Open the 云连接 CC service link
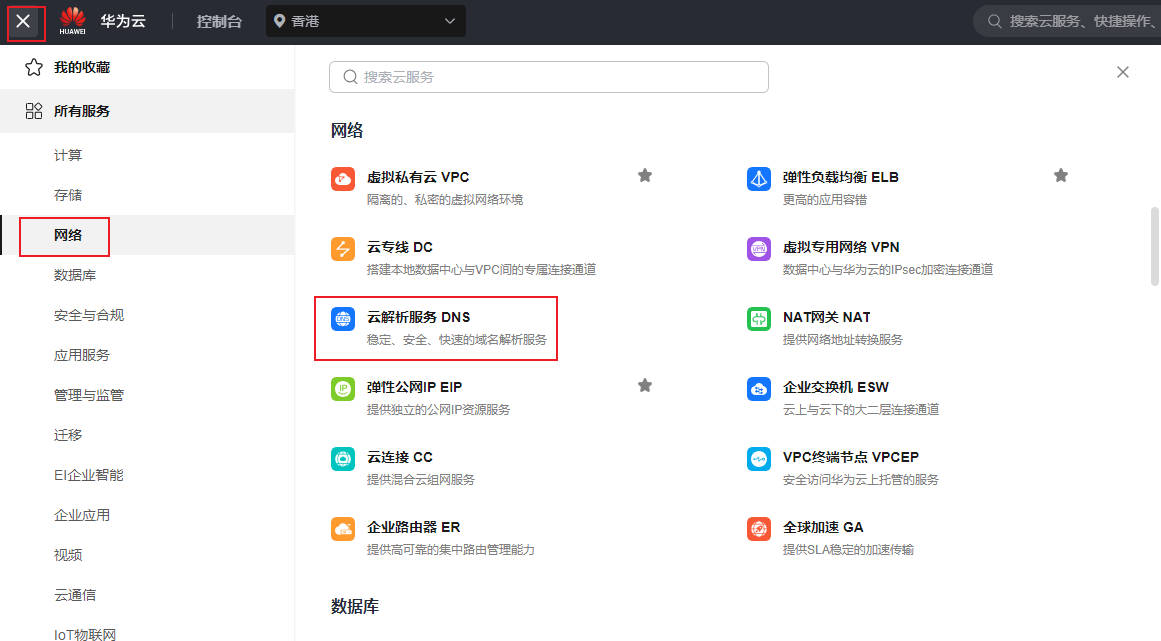Screen dimensions: 1161x641 [400, 457]
